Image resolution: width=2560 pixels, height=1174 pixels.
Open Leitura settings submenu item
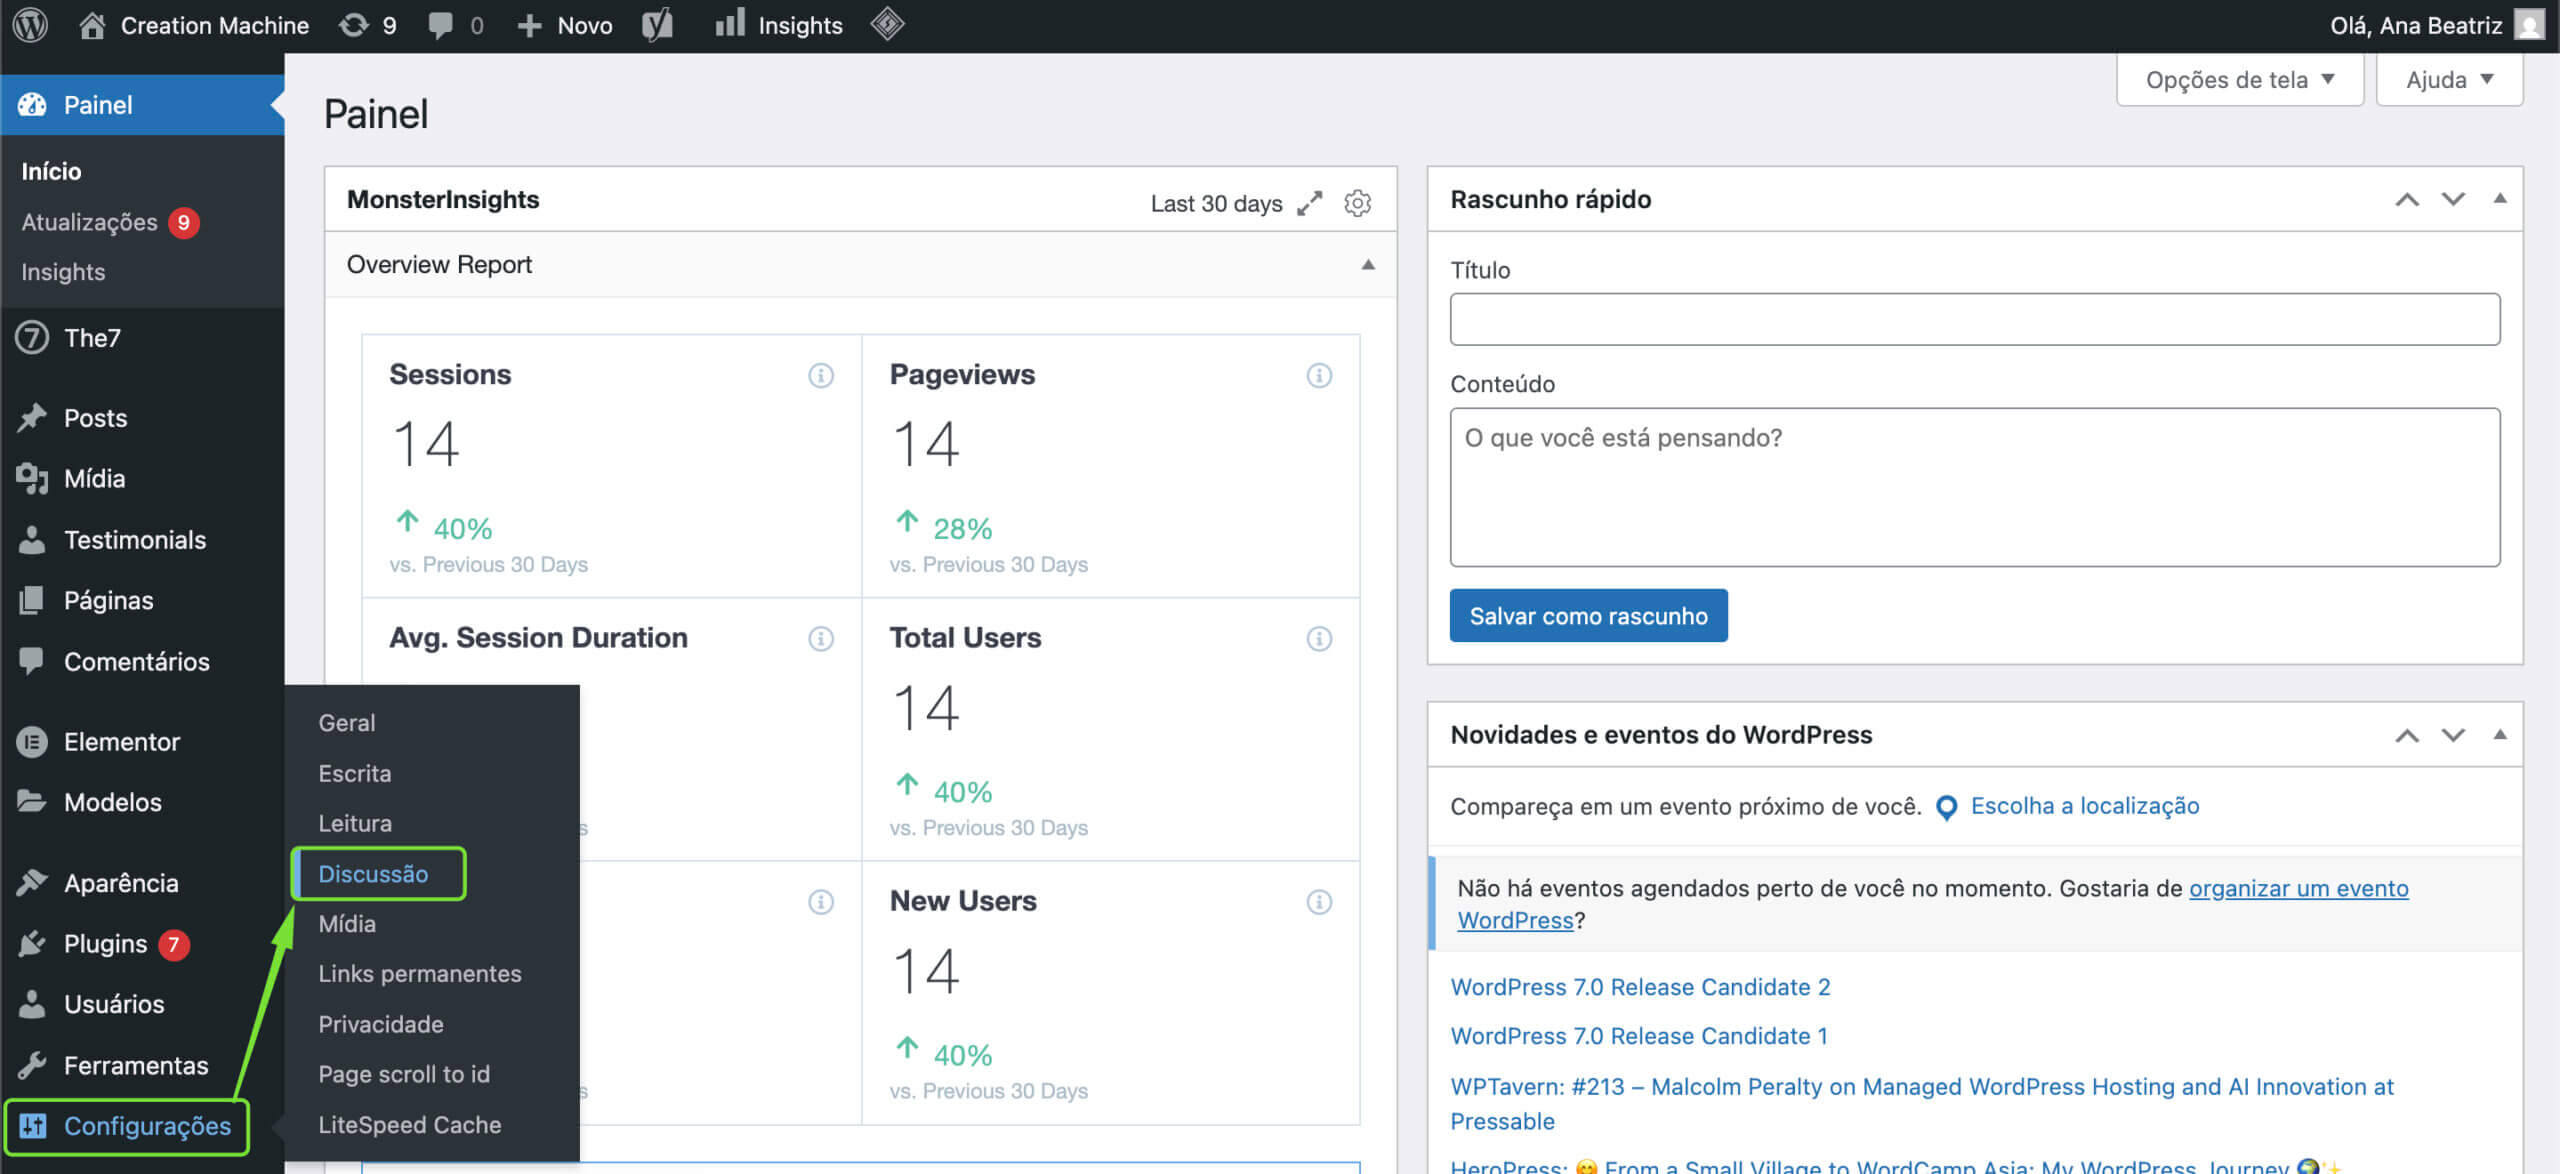[x=355, y=823]
